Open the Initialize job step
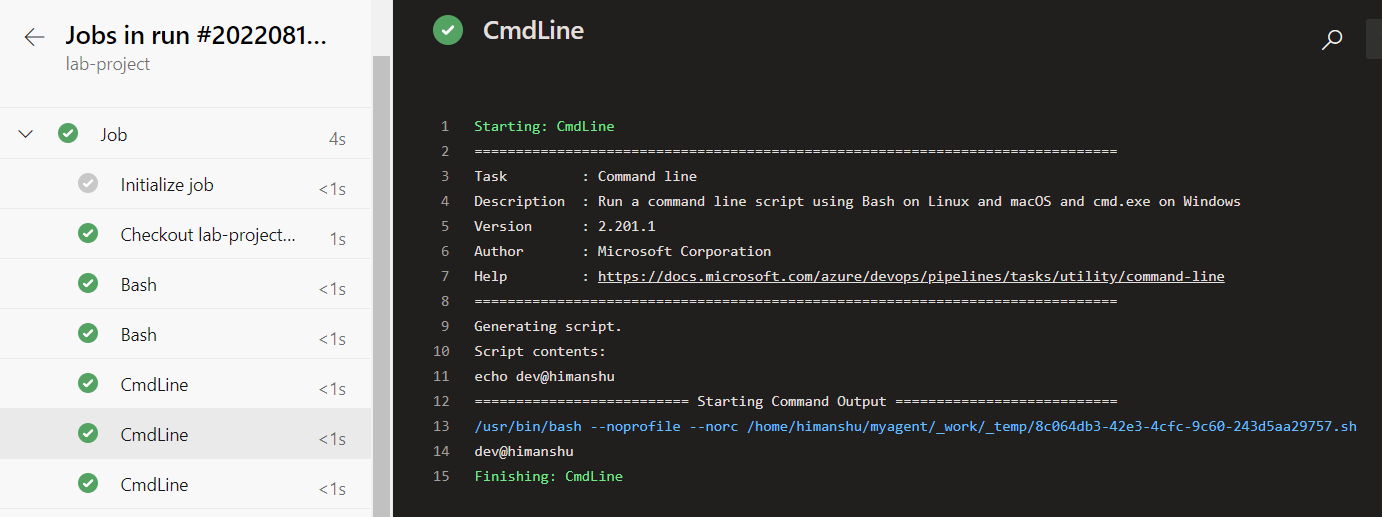Viewport: 1382px width, 517px height. tap(185, 183)
